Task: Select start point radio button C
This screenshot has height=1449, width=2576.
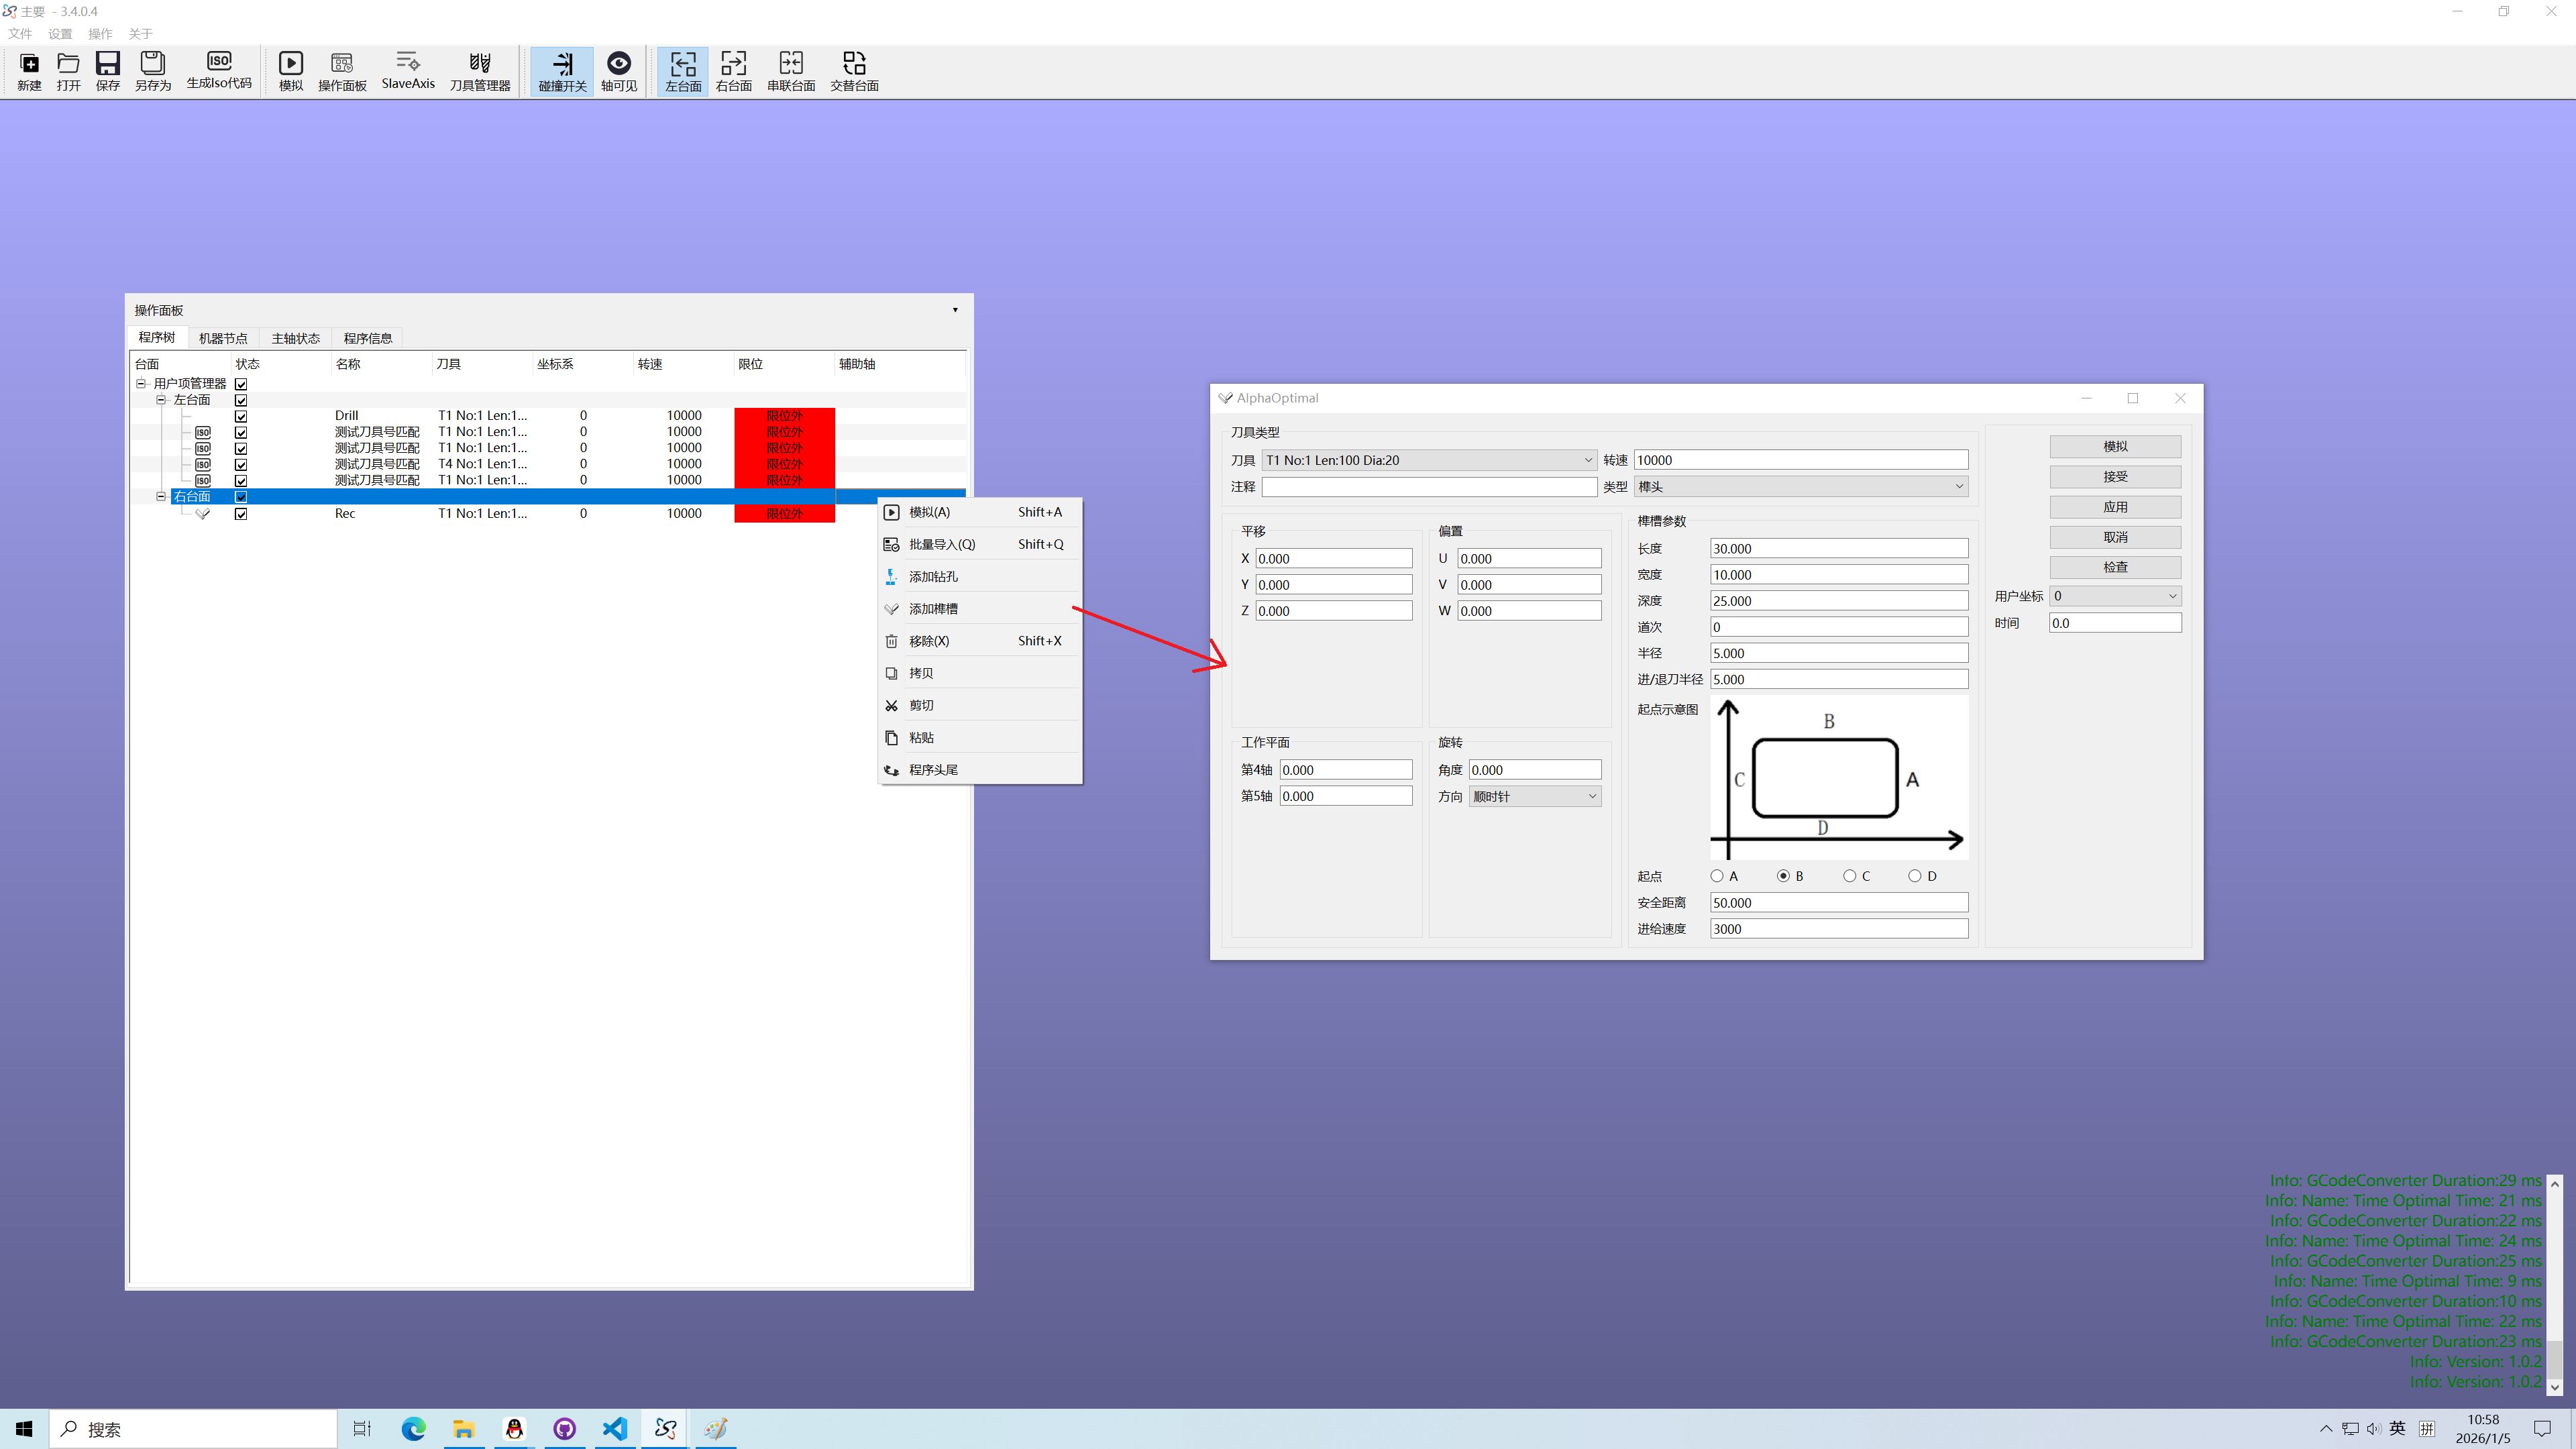Action: point(1849,876)
